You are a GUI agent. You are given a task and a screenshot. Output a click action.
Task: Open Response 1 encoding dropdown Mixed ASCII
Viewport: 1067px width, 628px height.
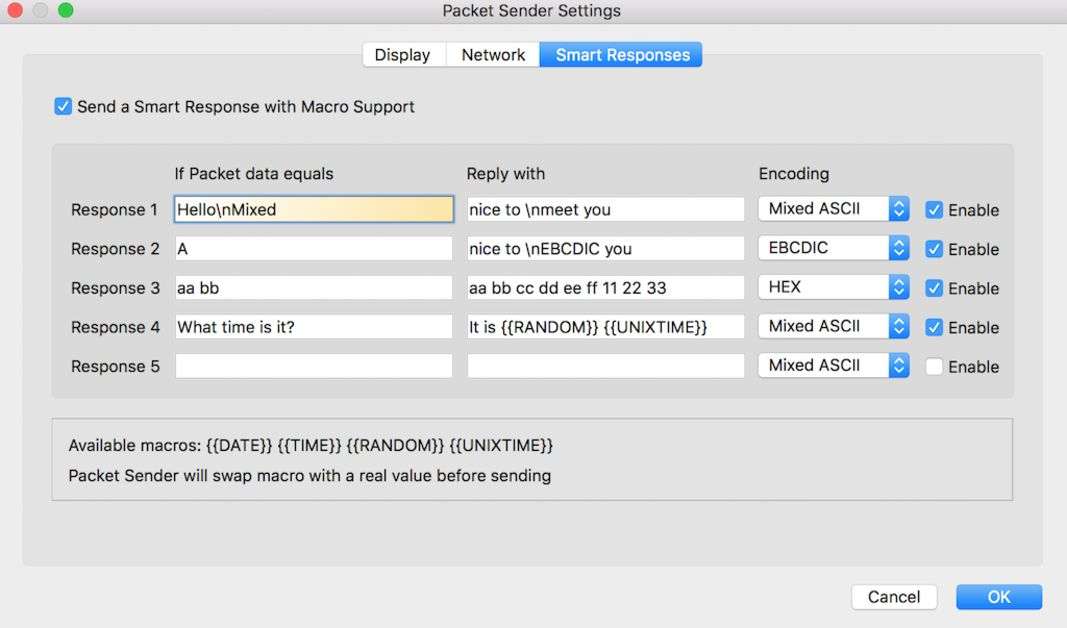(x=834, y=208)
